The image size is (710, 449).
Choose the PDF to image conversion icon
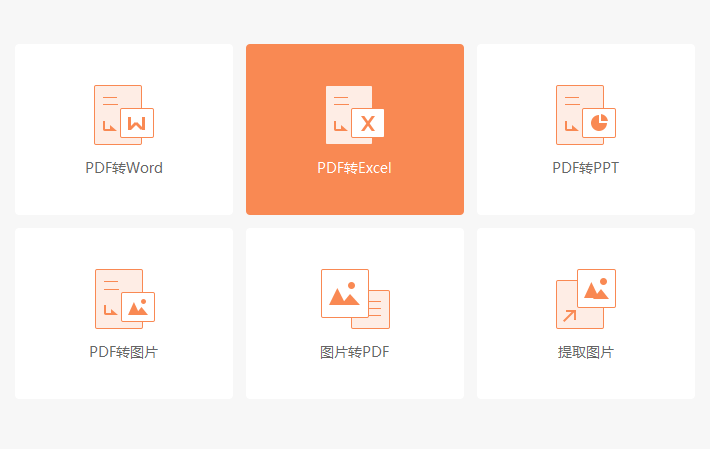pos(125,299)
